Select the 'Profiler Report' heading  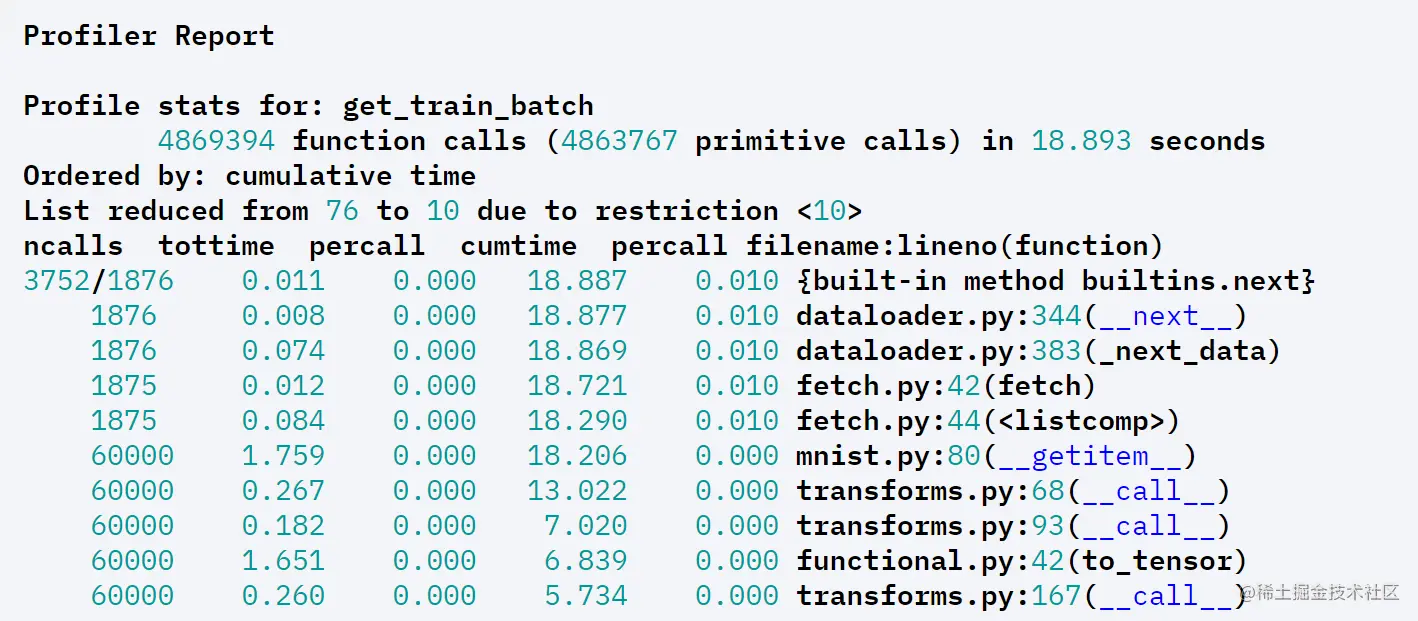(149, 36)
